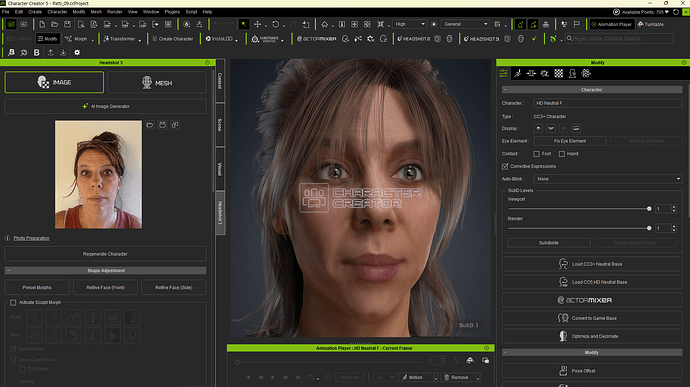Undo the last action
This screenshot has width=690, height=387.
click(217, 24)
